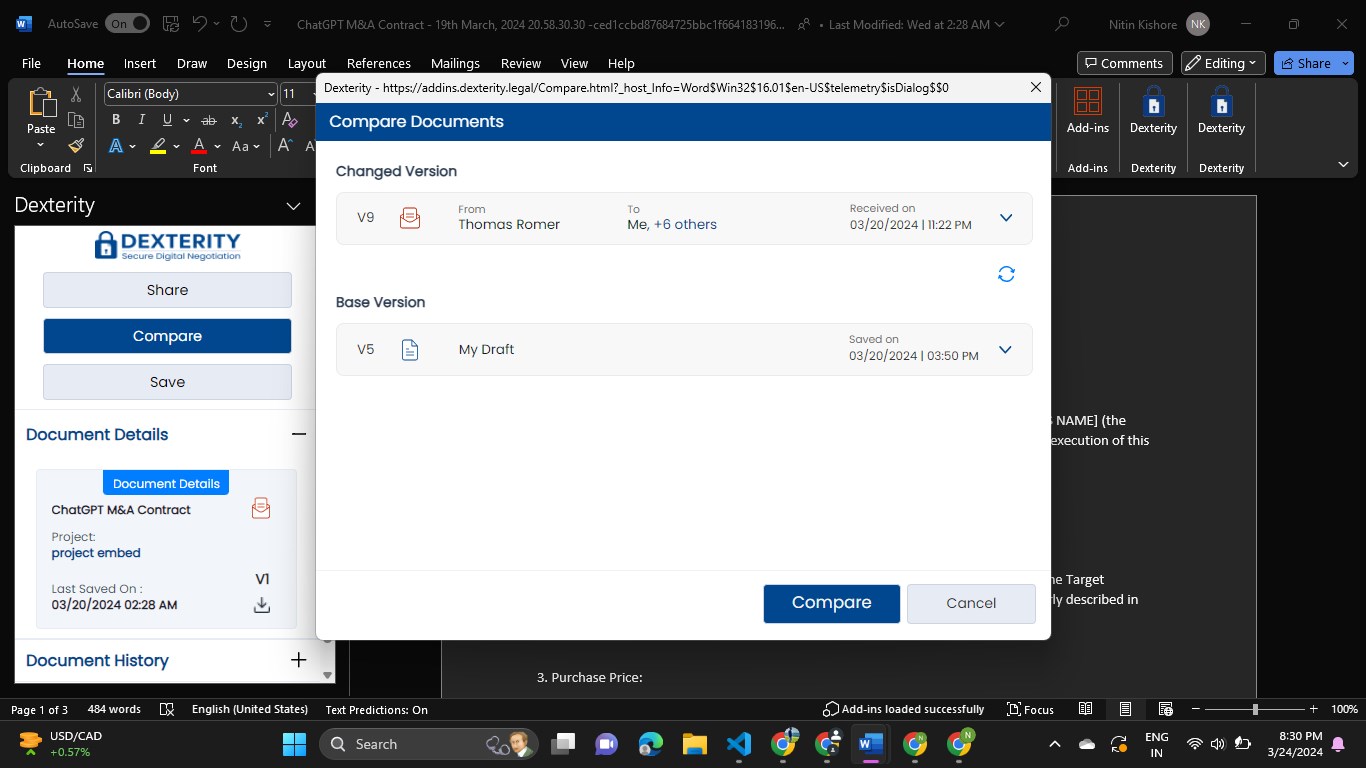The width and height of the screenshot is (1366, 768).
Task: Switch to the Design tab
Action: coord(246,63)
